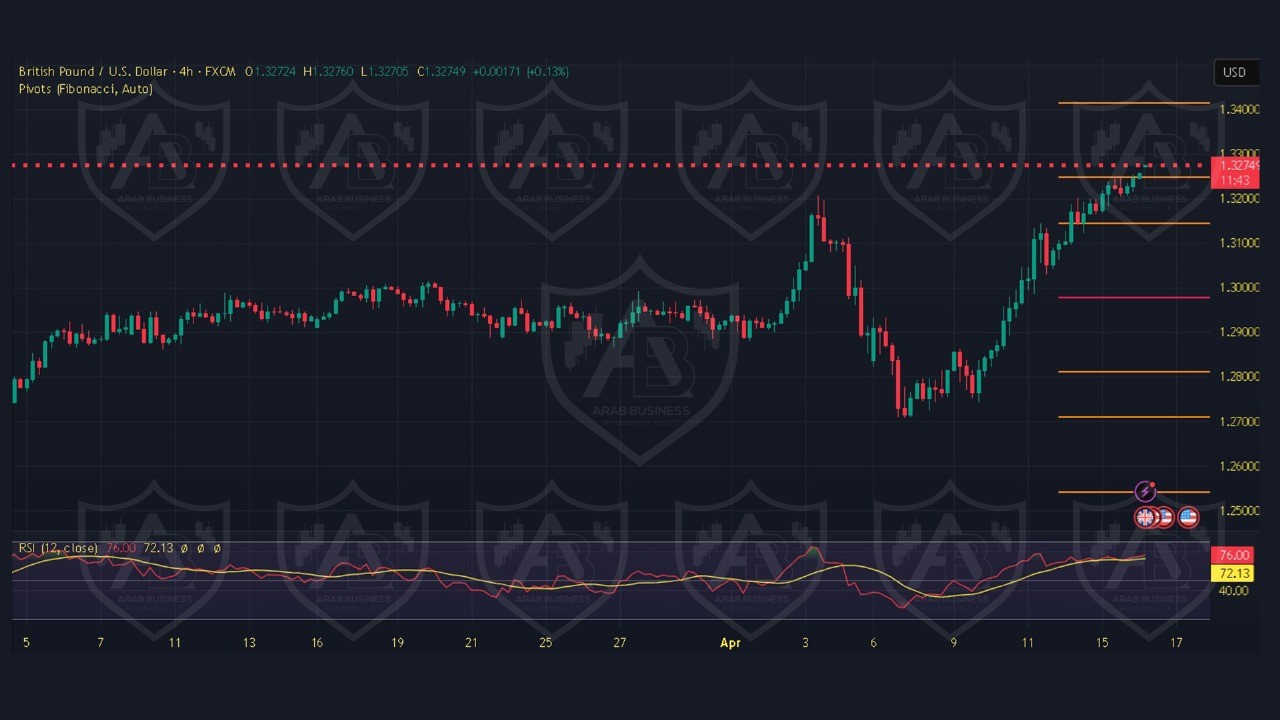
Task: Select the orange pivot line near 1.31400
Action: [1133, 223]
